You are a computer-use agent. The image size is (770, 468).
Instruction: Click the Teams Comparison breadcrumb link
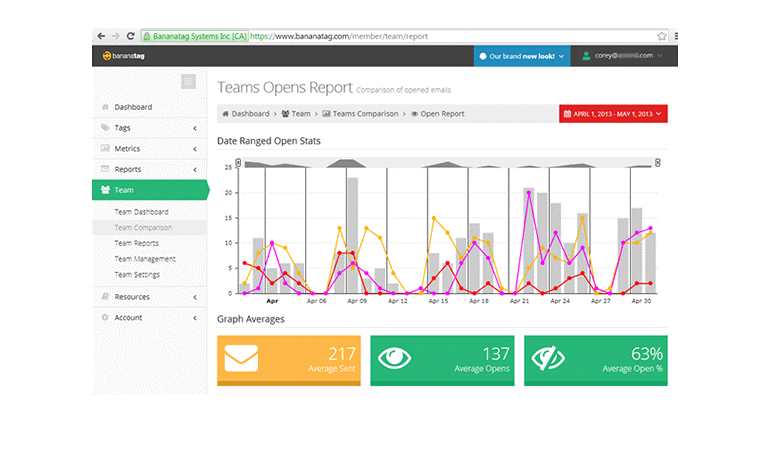(365, 114)
